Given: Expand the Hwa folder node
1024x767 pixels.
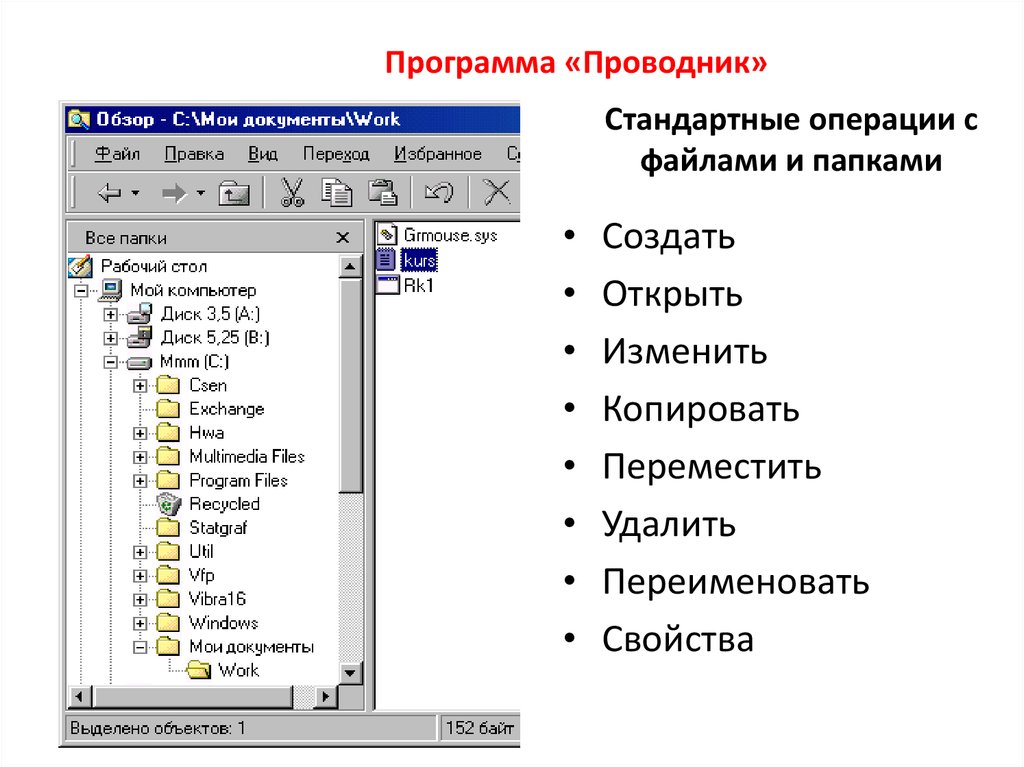Looking at the screenshot, I should pyautogui.click(x=140, y=433).
